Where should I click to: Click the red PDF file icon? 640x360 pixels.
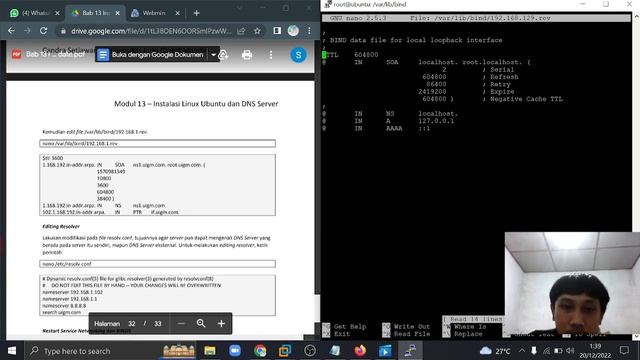[x=16, y=54]
